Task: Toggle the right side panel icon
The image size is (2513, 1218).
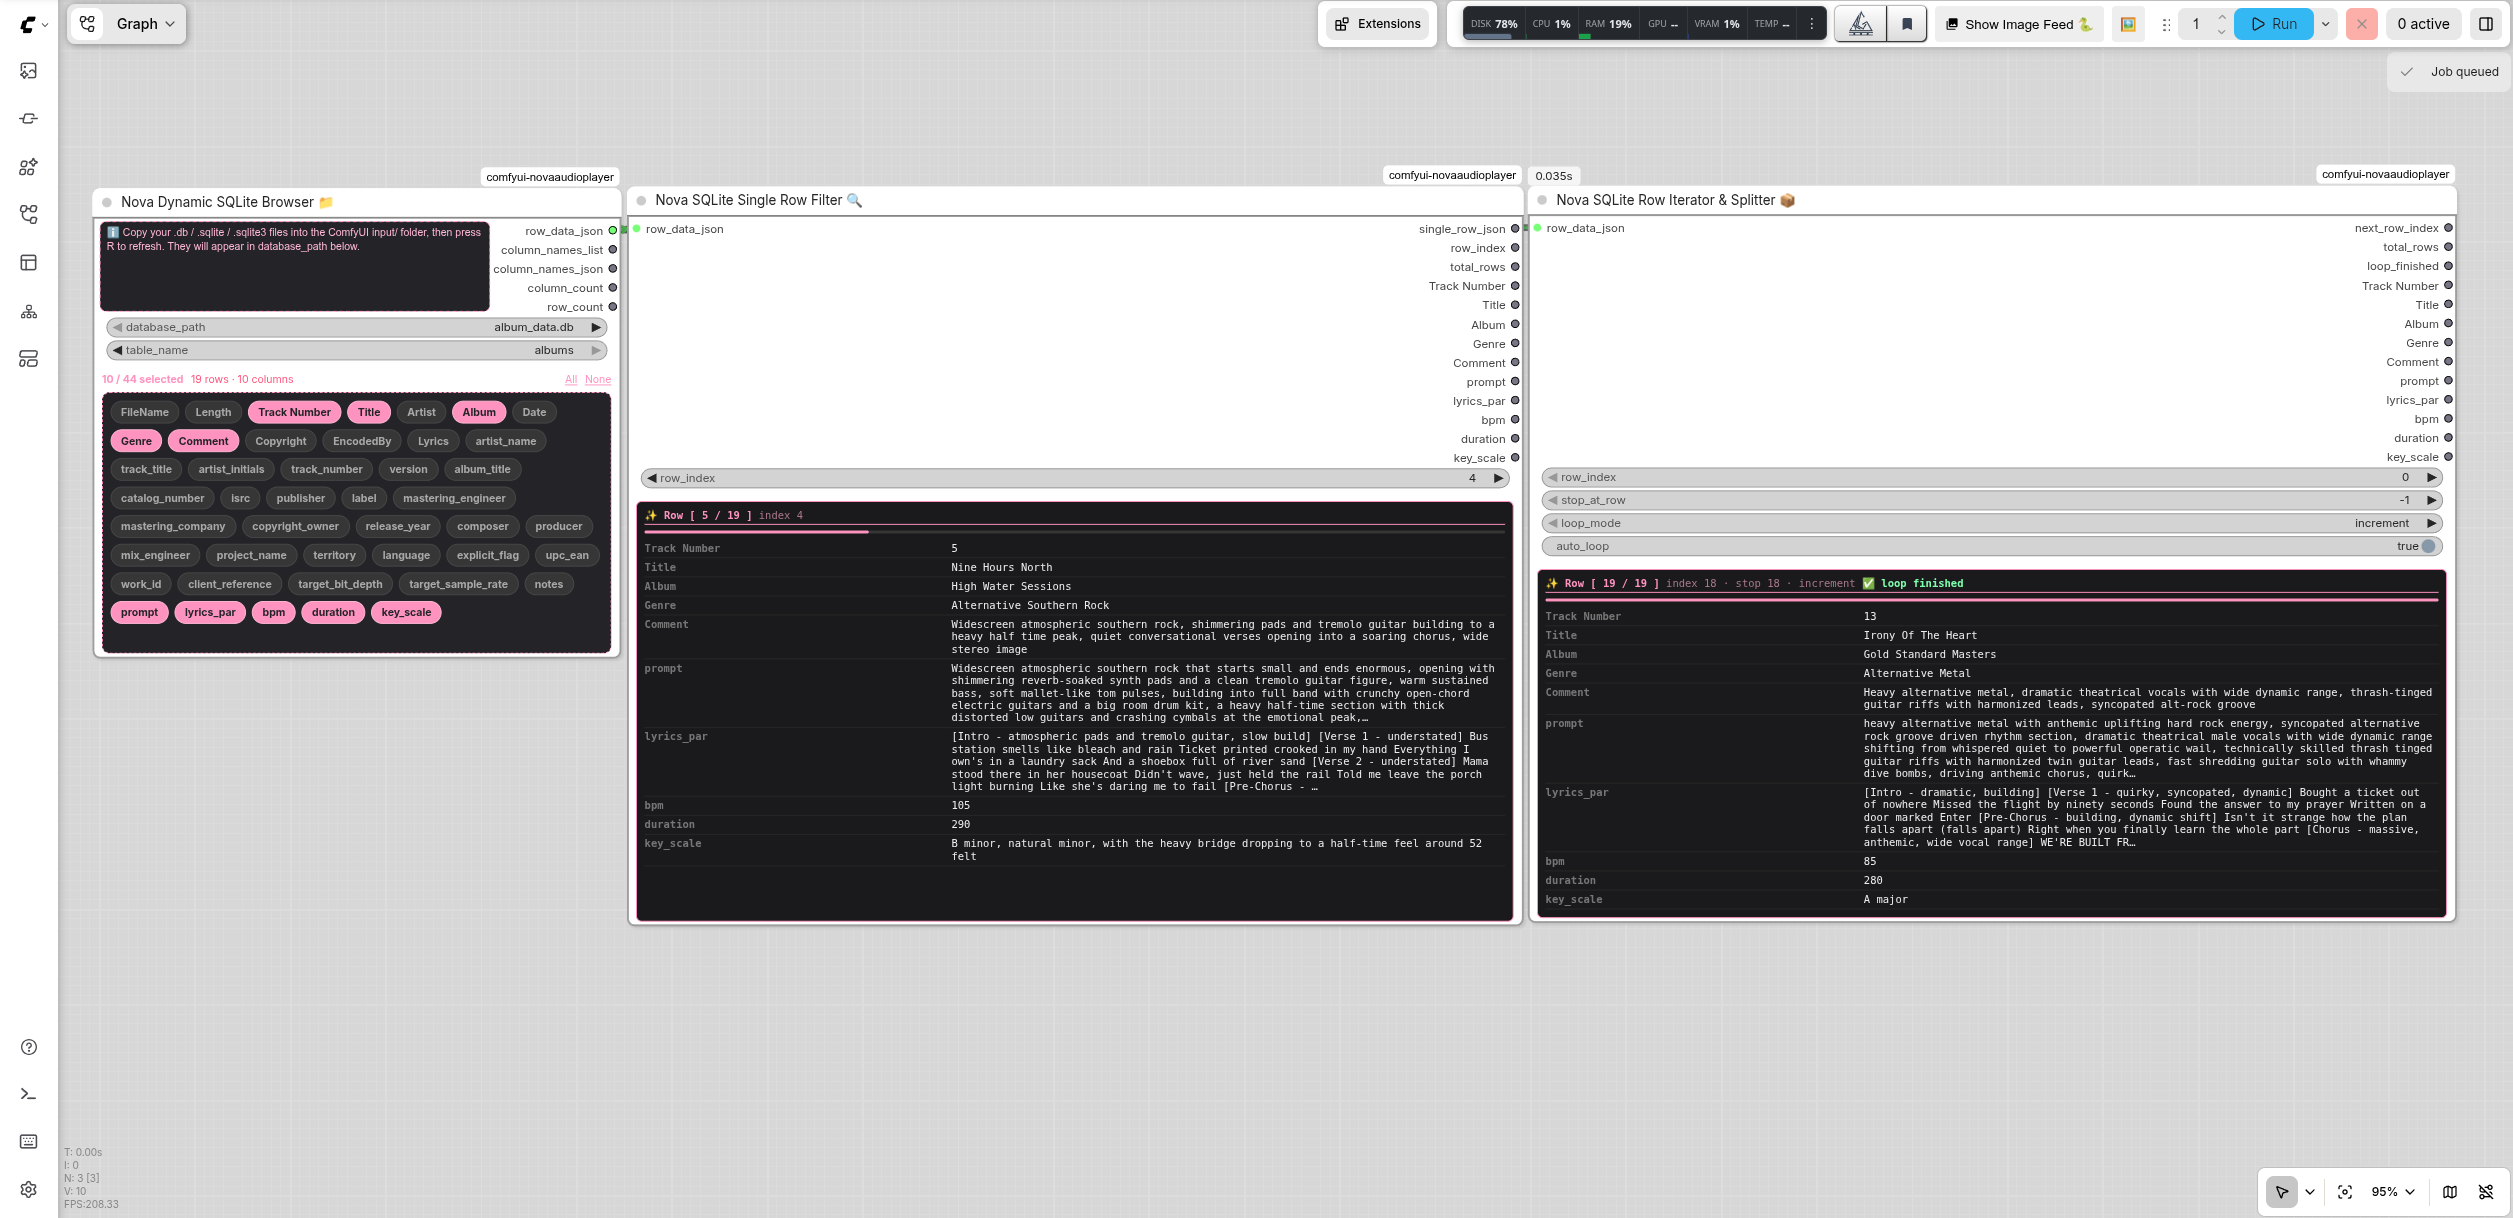Action: [2486, 24]
